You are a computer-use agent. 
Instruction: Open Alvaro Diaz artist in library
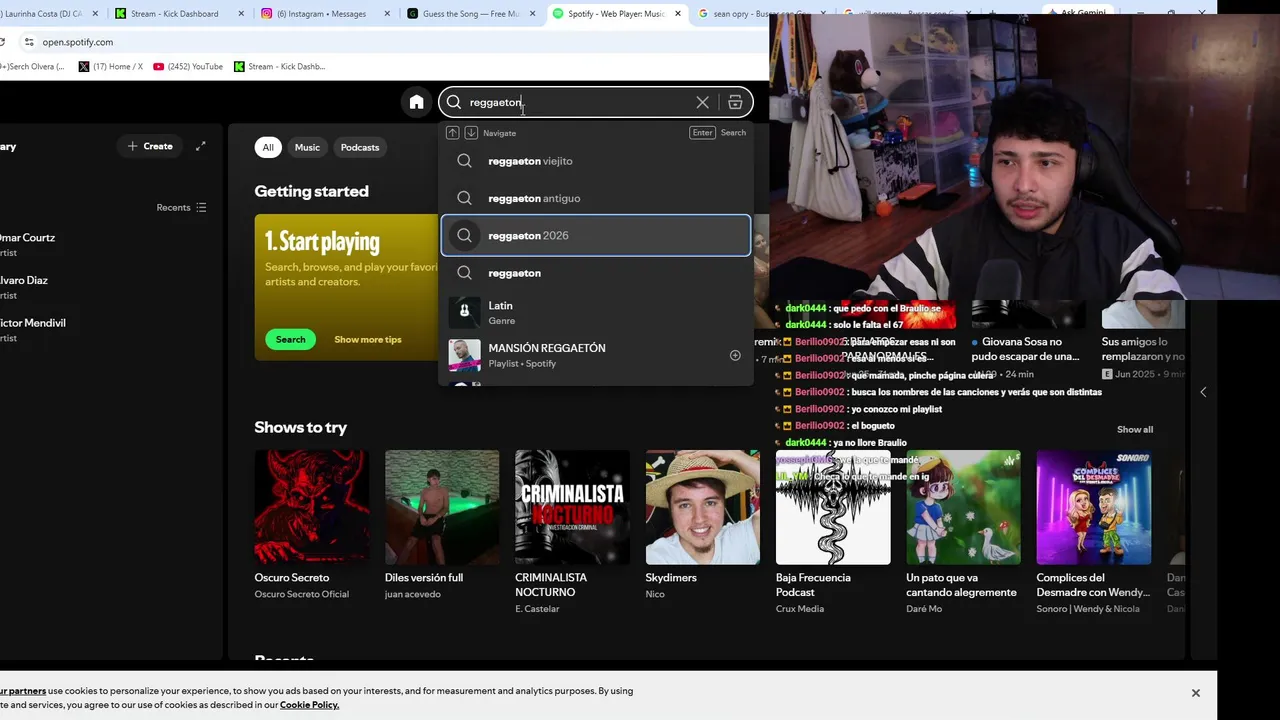tap(24, 287)
